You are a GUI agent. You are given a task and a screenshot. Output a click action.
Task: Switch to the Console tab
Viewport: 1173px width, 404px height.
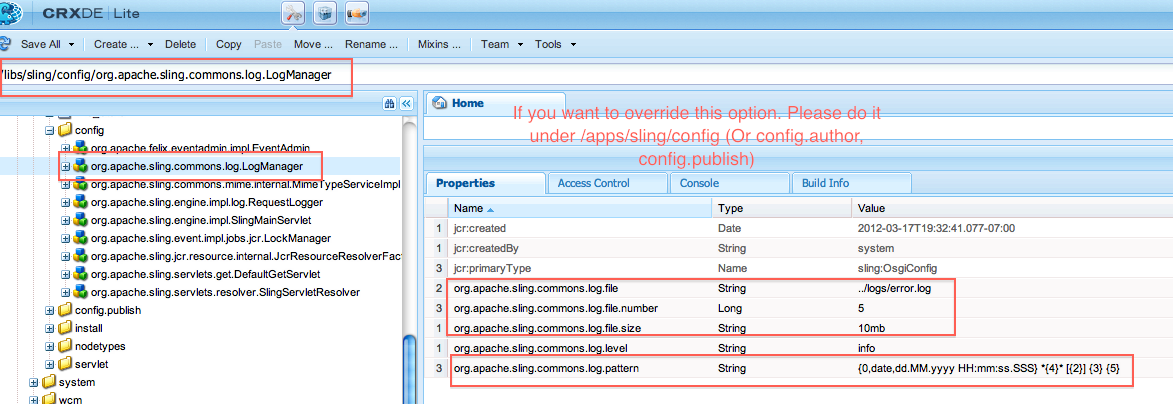(x=729, y=183)
